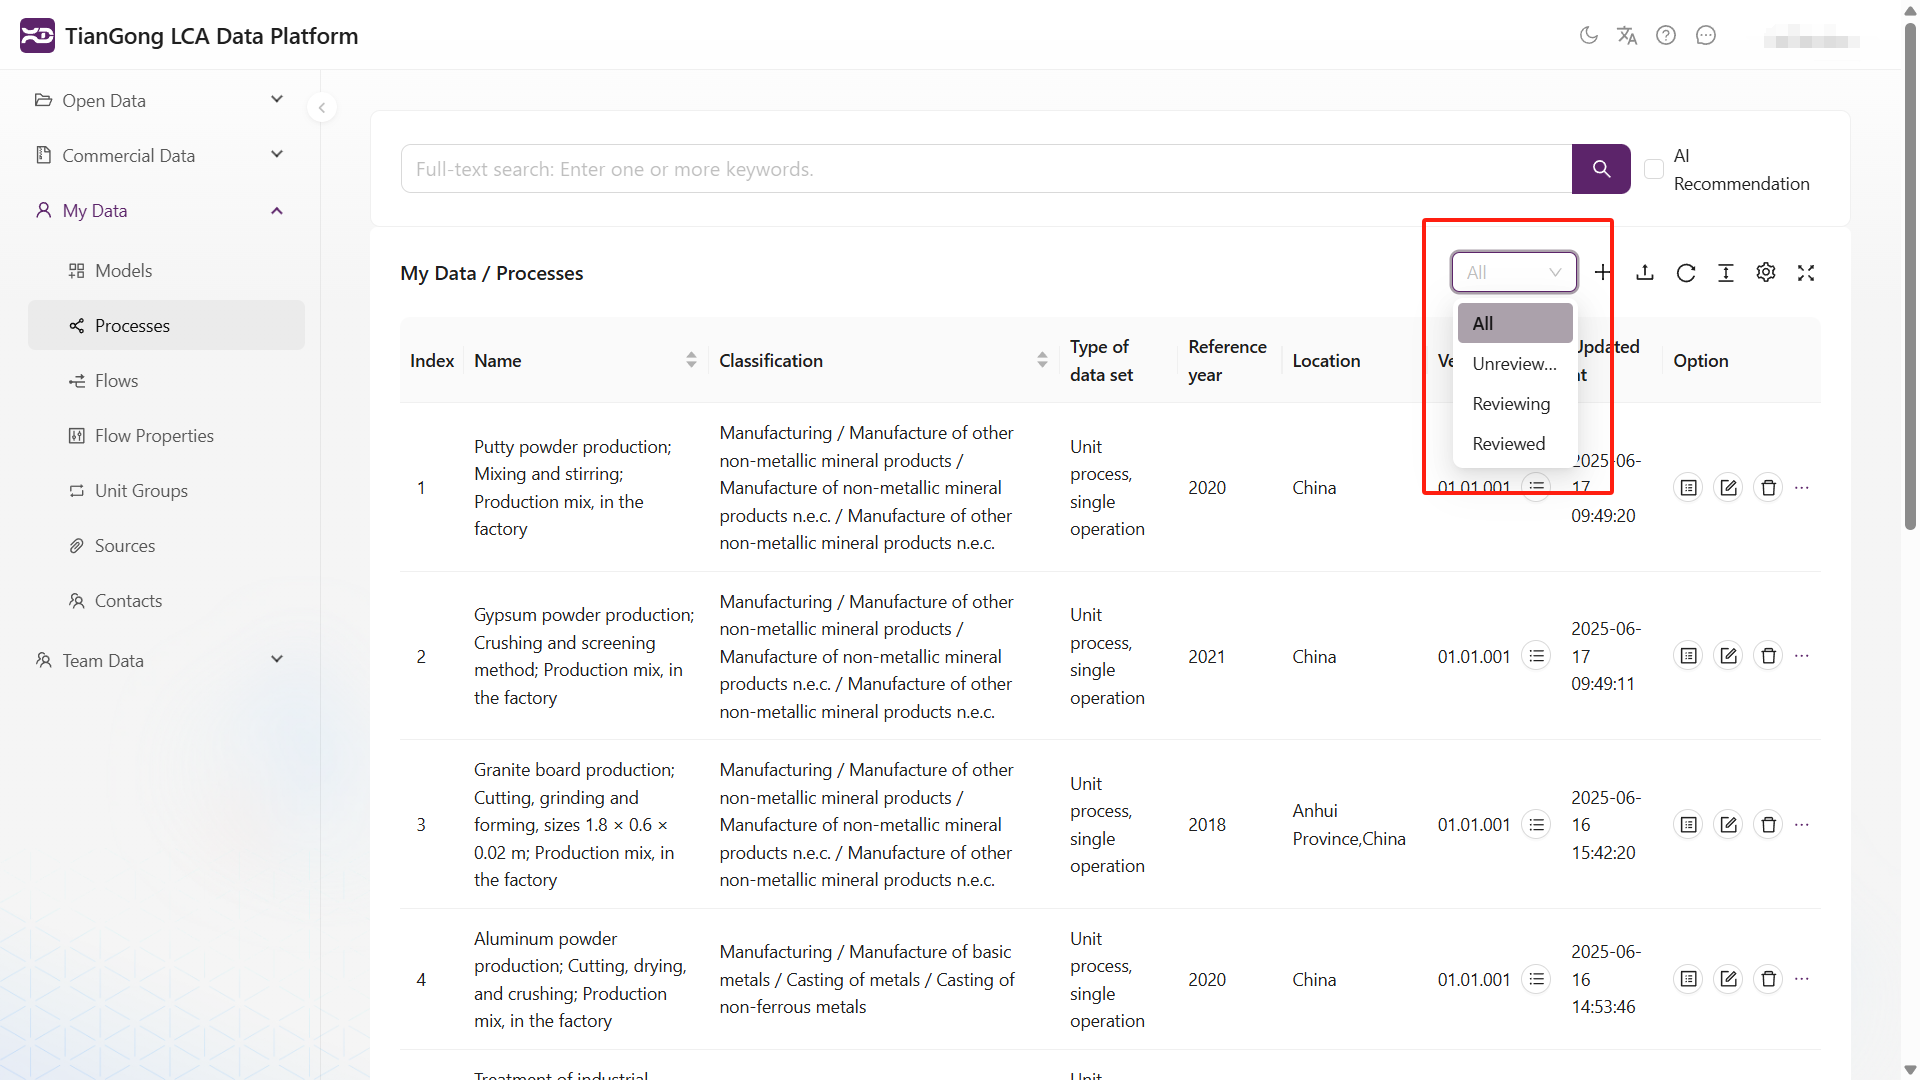Enable dark mode with the moon icon
Image resolution: width=1920 pixels, height=1080 pixels.
pyautogui.click(x=1590, y=35)
